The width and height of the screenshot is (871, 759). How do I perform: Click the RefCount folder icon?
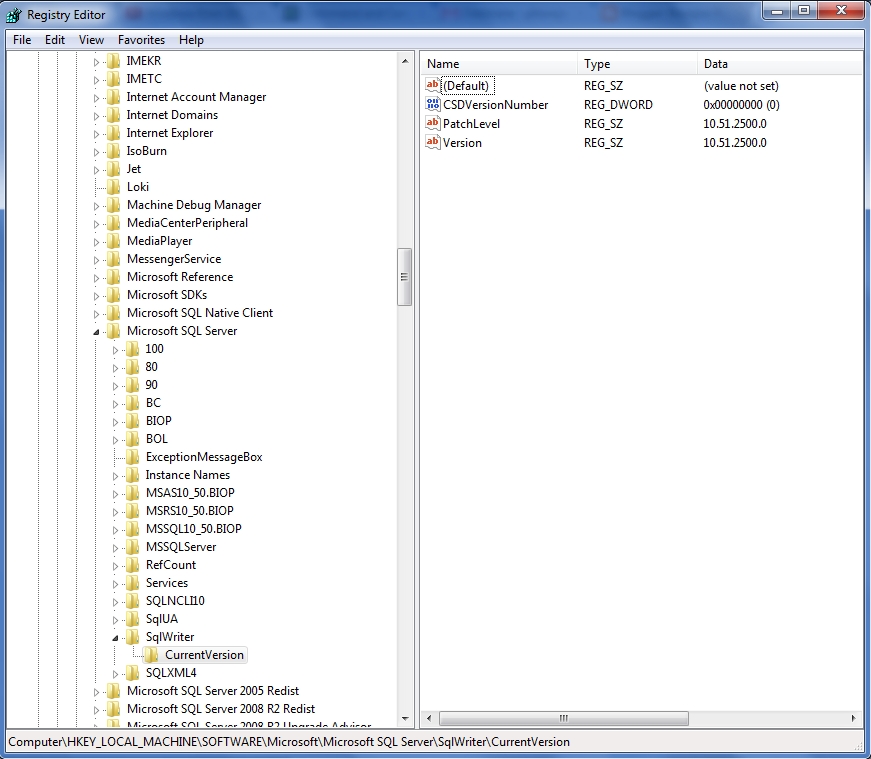(x=132, y=565)
